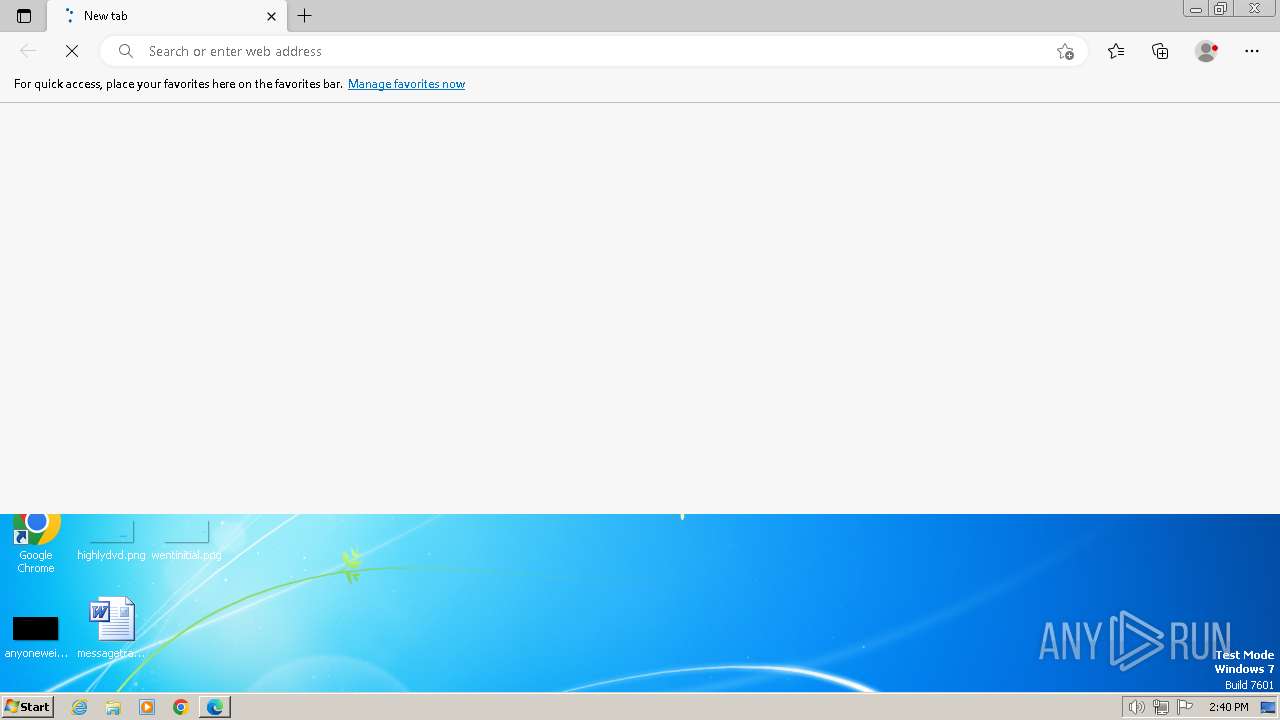
Task: Open the Collections icon
Action: (1160, 51)
